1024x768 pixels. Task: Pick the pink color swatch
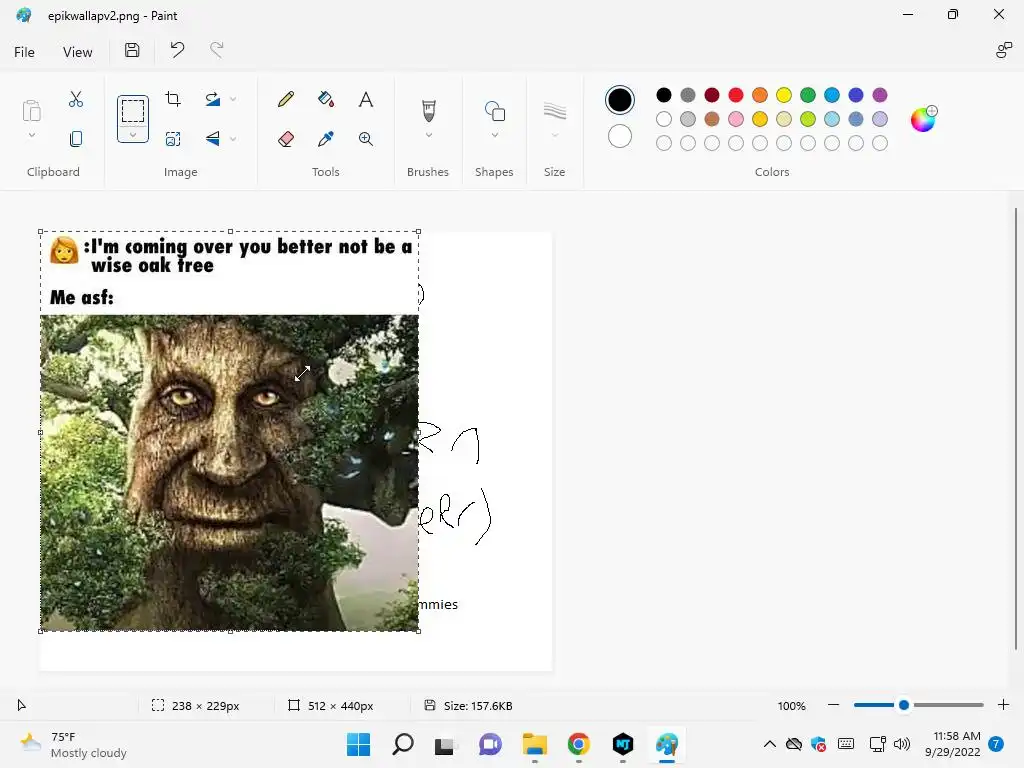[735, 119]
